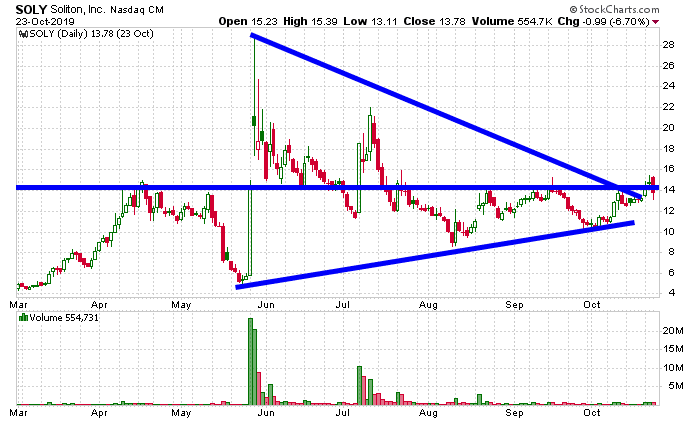Click the 26 price axis label
Screen dimensions: 700x421
(x=668, y=66)
